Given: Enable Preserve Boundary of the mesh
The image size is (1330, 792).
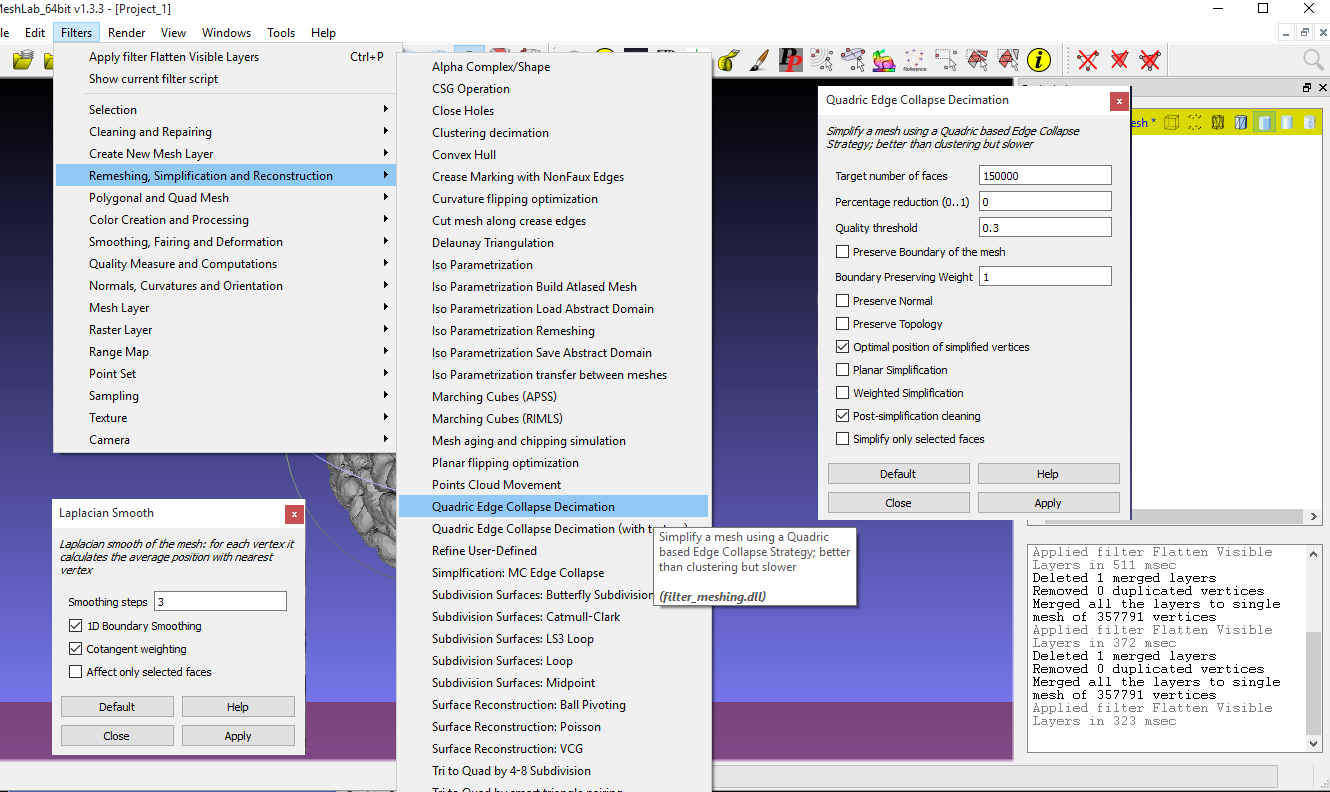Looking at the screenshot, I should tap(843, 252).
